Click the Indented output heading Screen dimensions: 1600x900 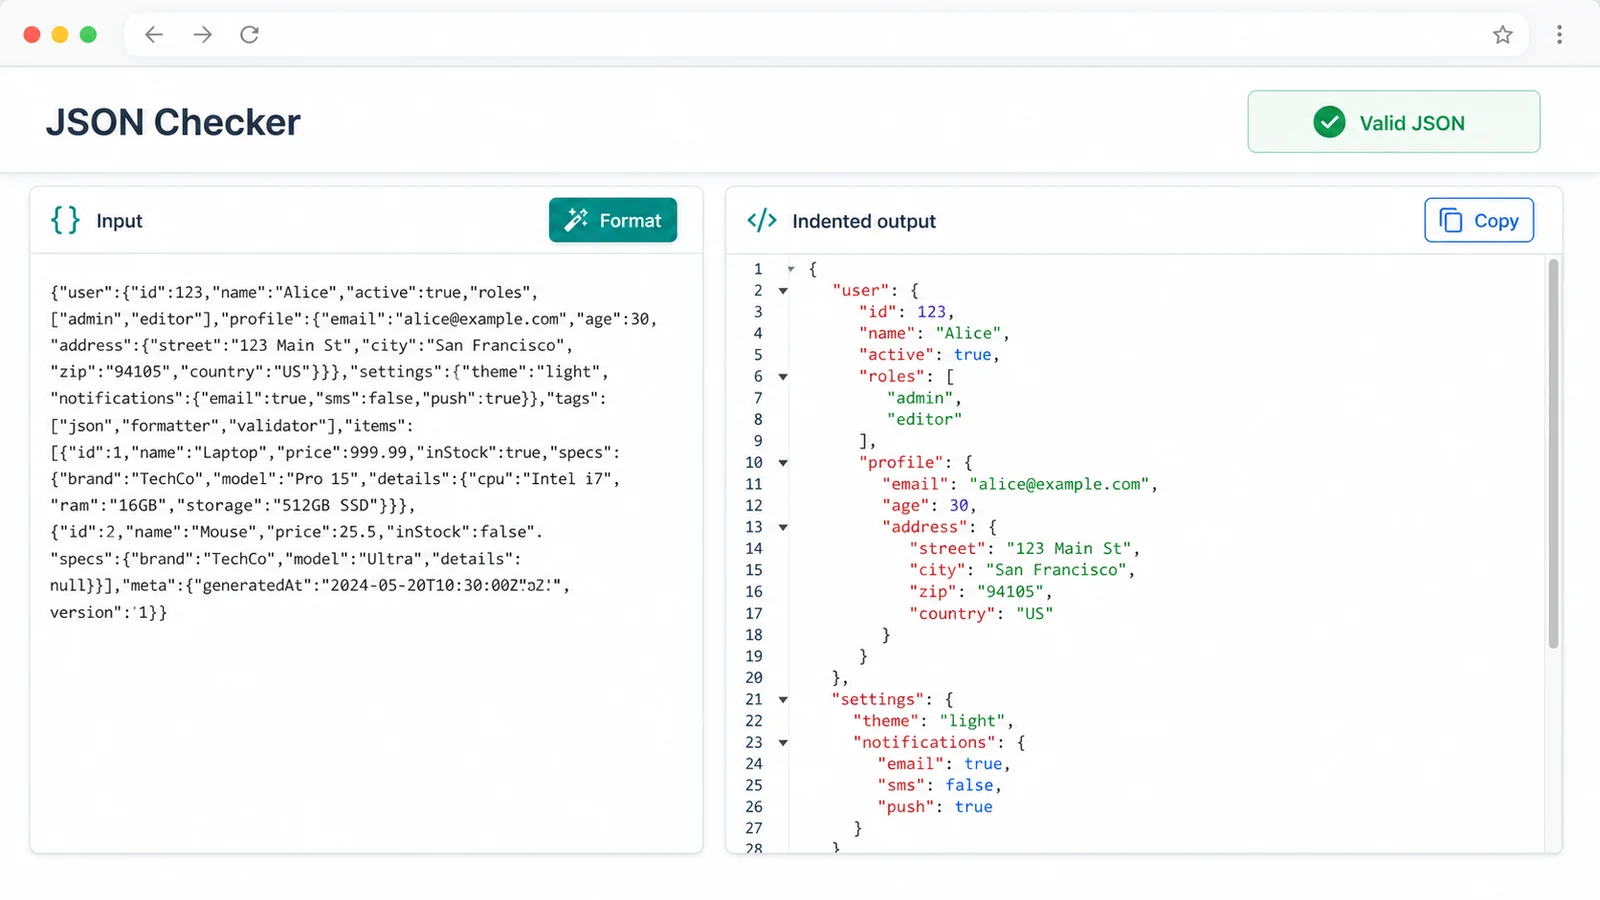click(864, 221)
